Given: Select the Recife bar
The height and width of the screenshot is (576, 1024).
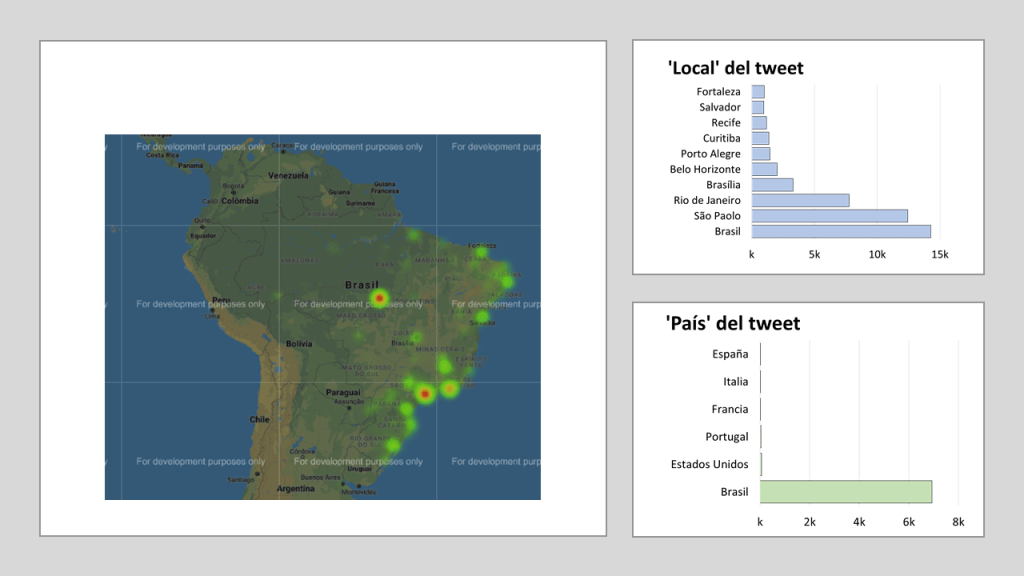Looking at the screenshot, I should [759, 123].
